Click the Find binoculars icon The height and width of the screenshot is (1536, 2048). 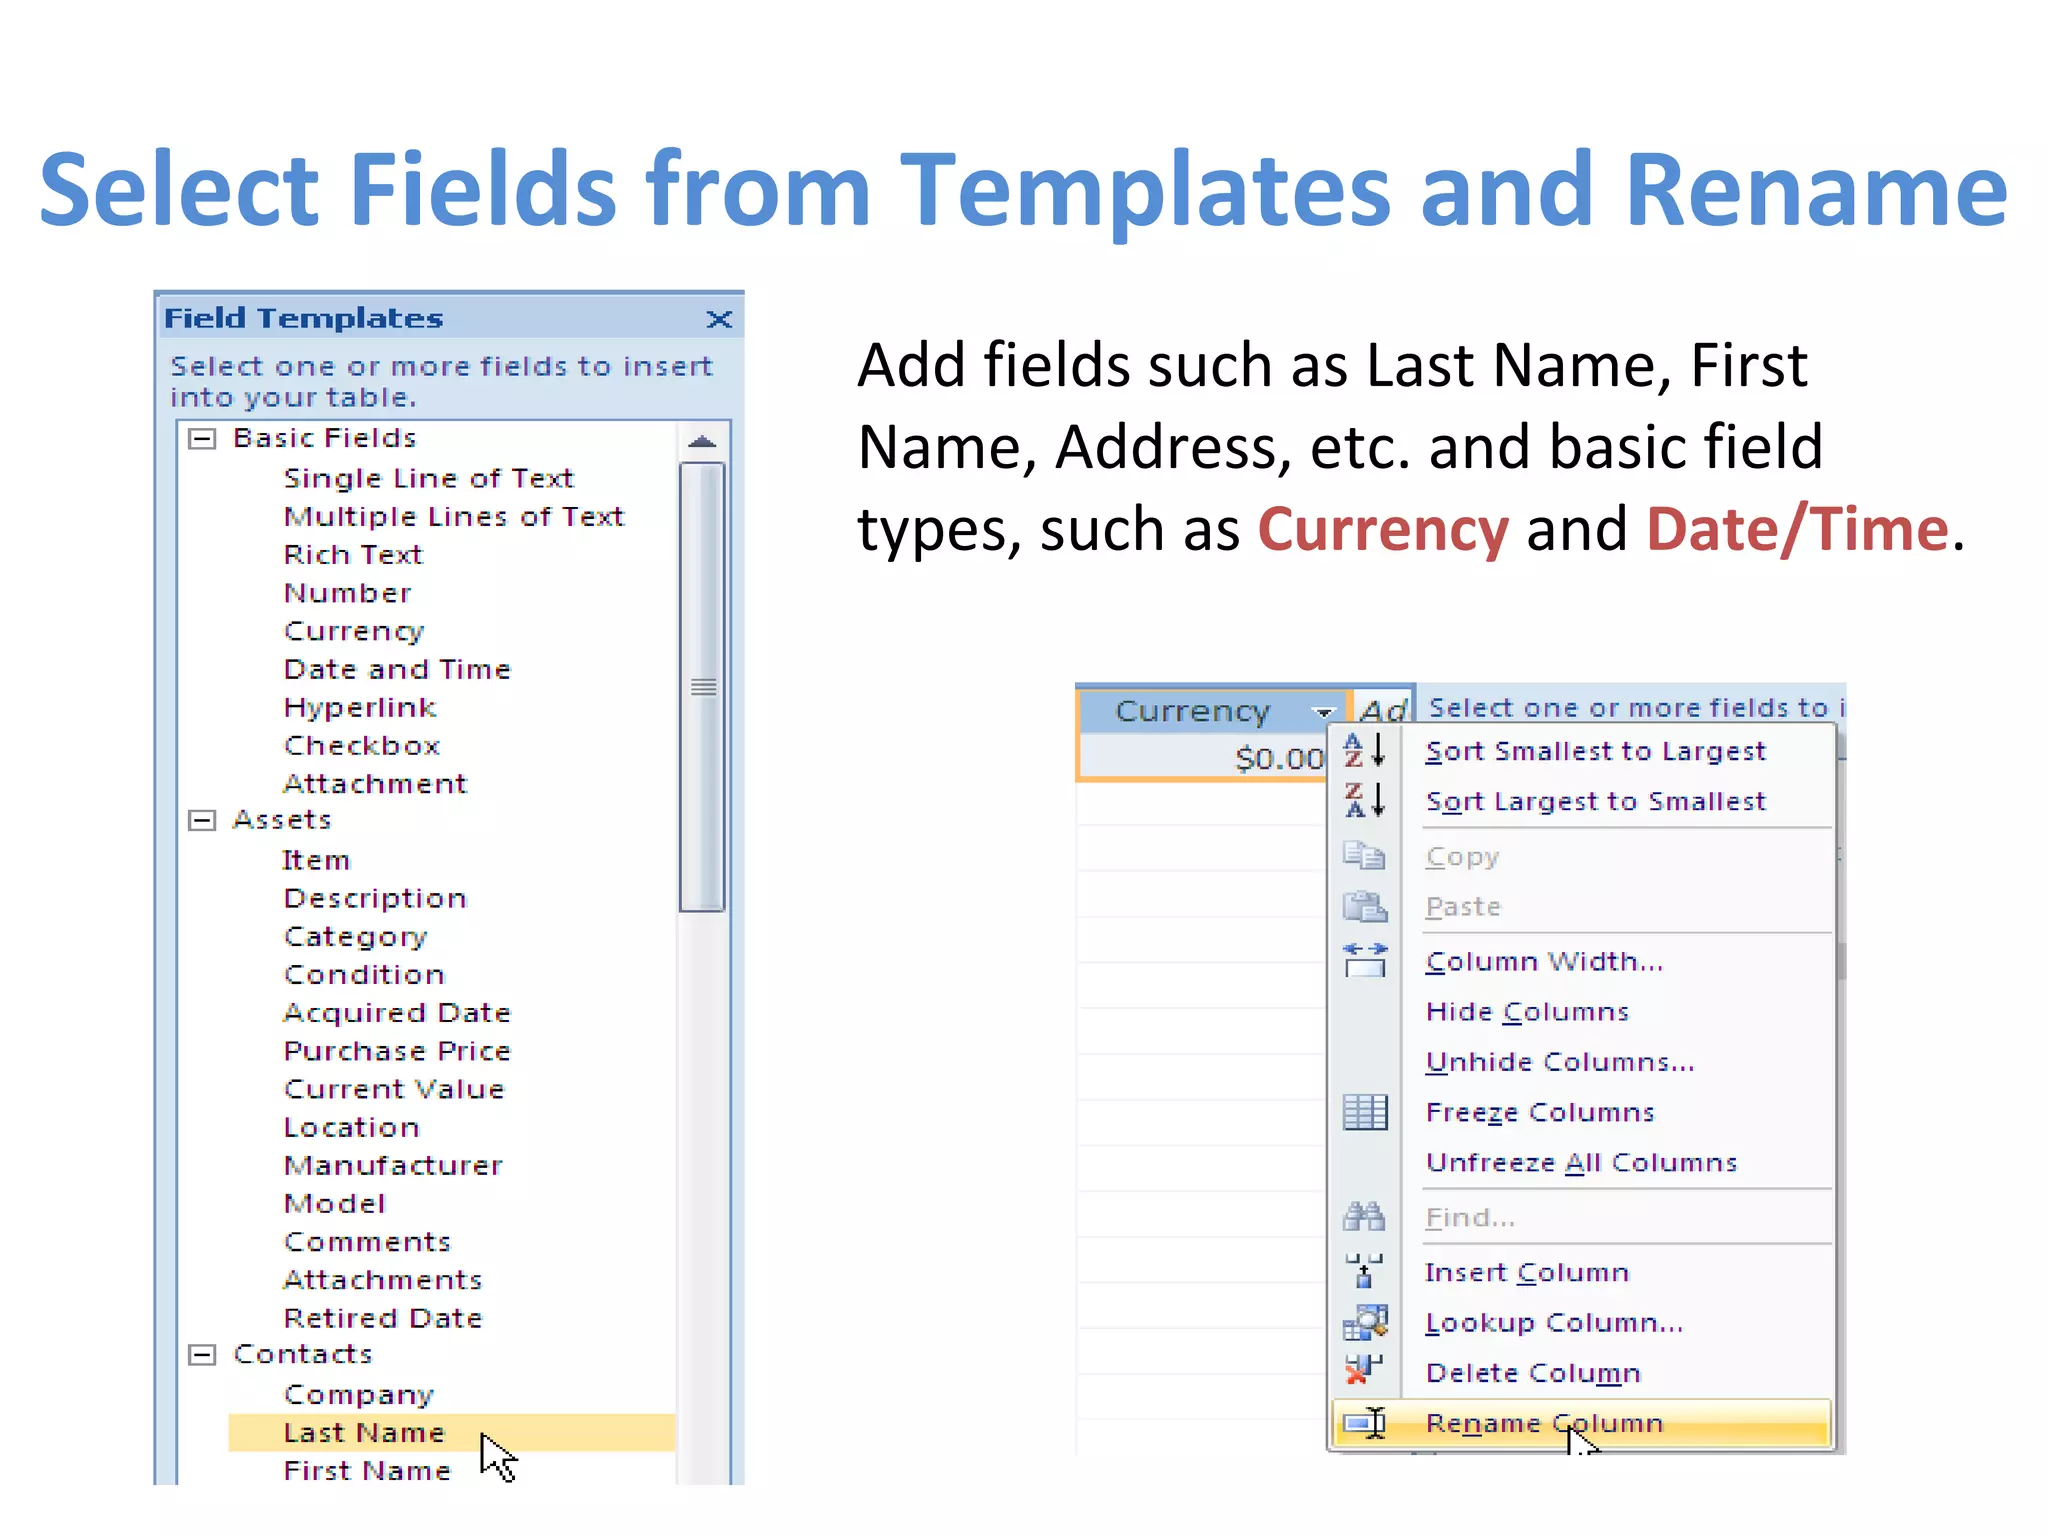coord(1364,1216)
